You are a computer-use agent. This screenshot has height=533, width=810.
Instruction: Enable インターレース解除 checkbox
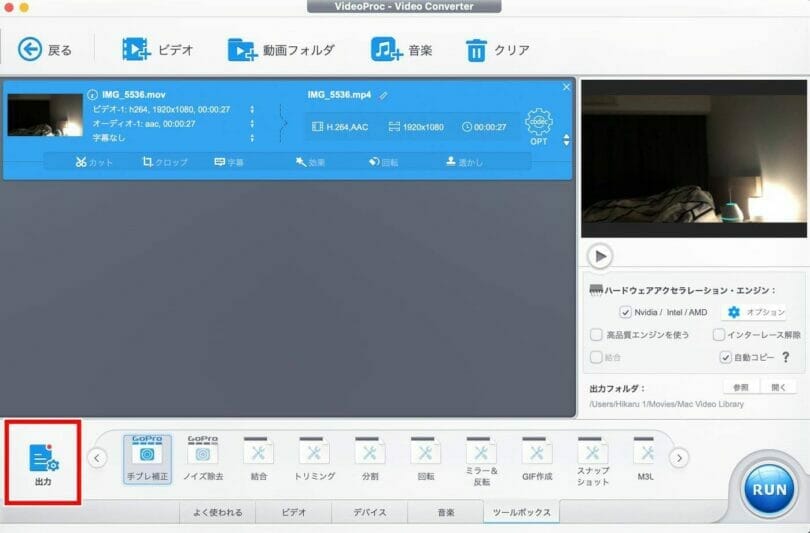coord(719,335)
